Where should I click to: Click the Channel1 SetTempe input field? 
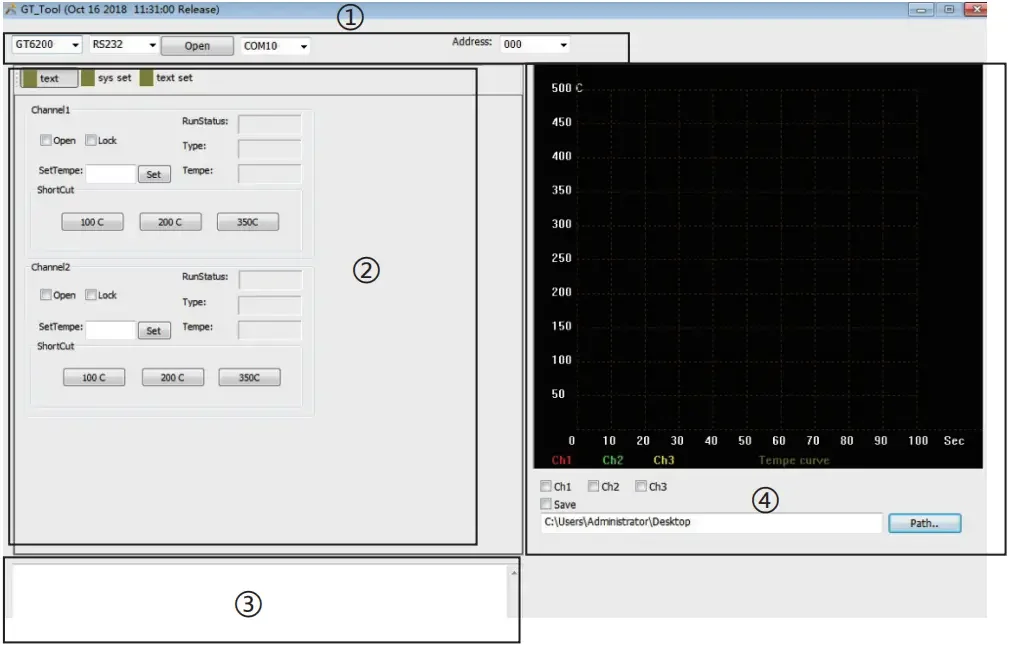[111, 174]
